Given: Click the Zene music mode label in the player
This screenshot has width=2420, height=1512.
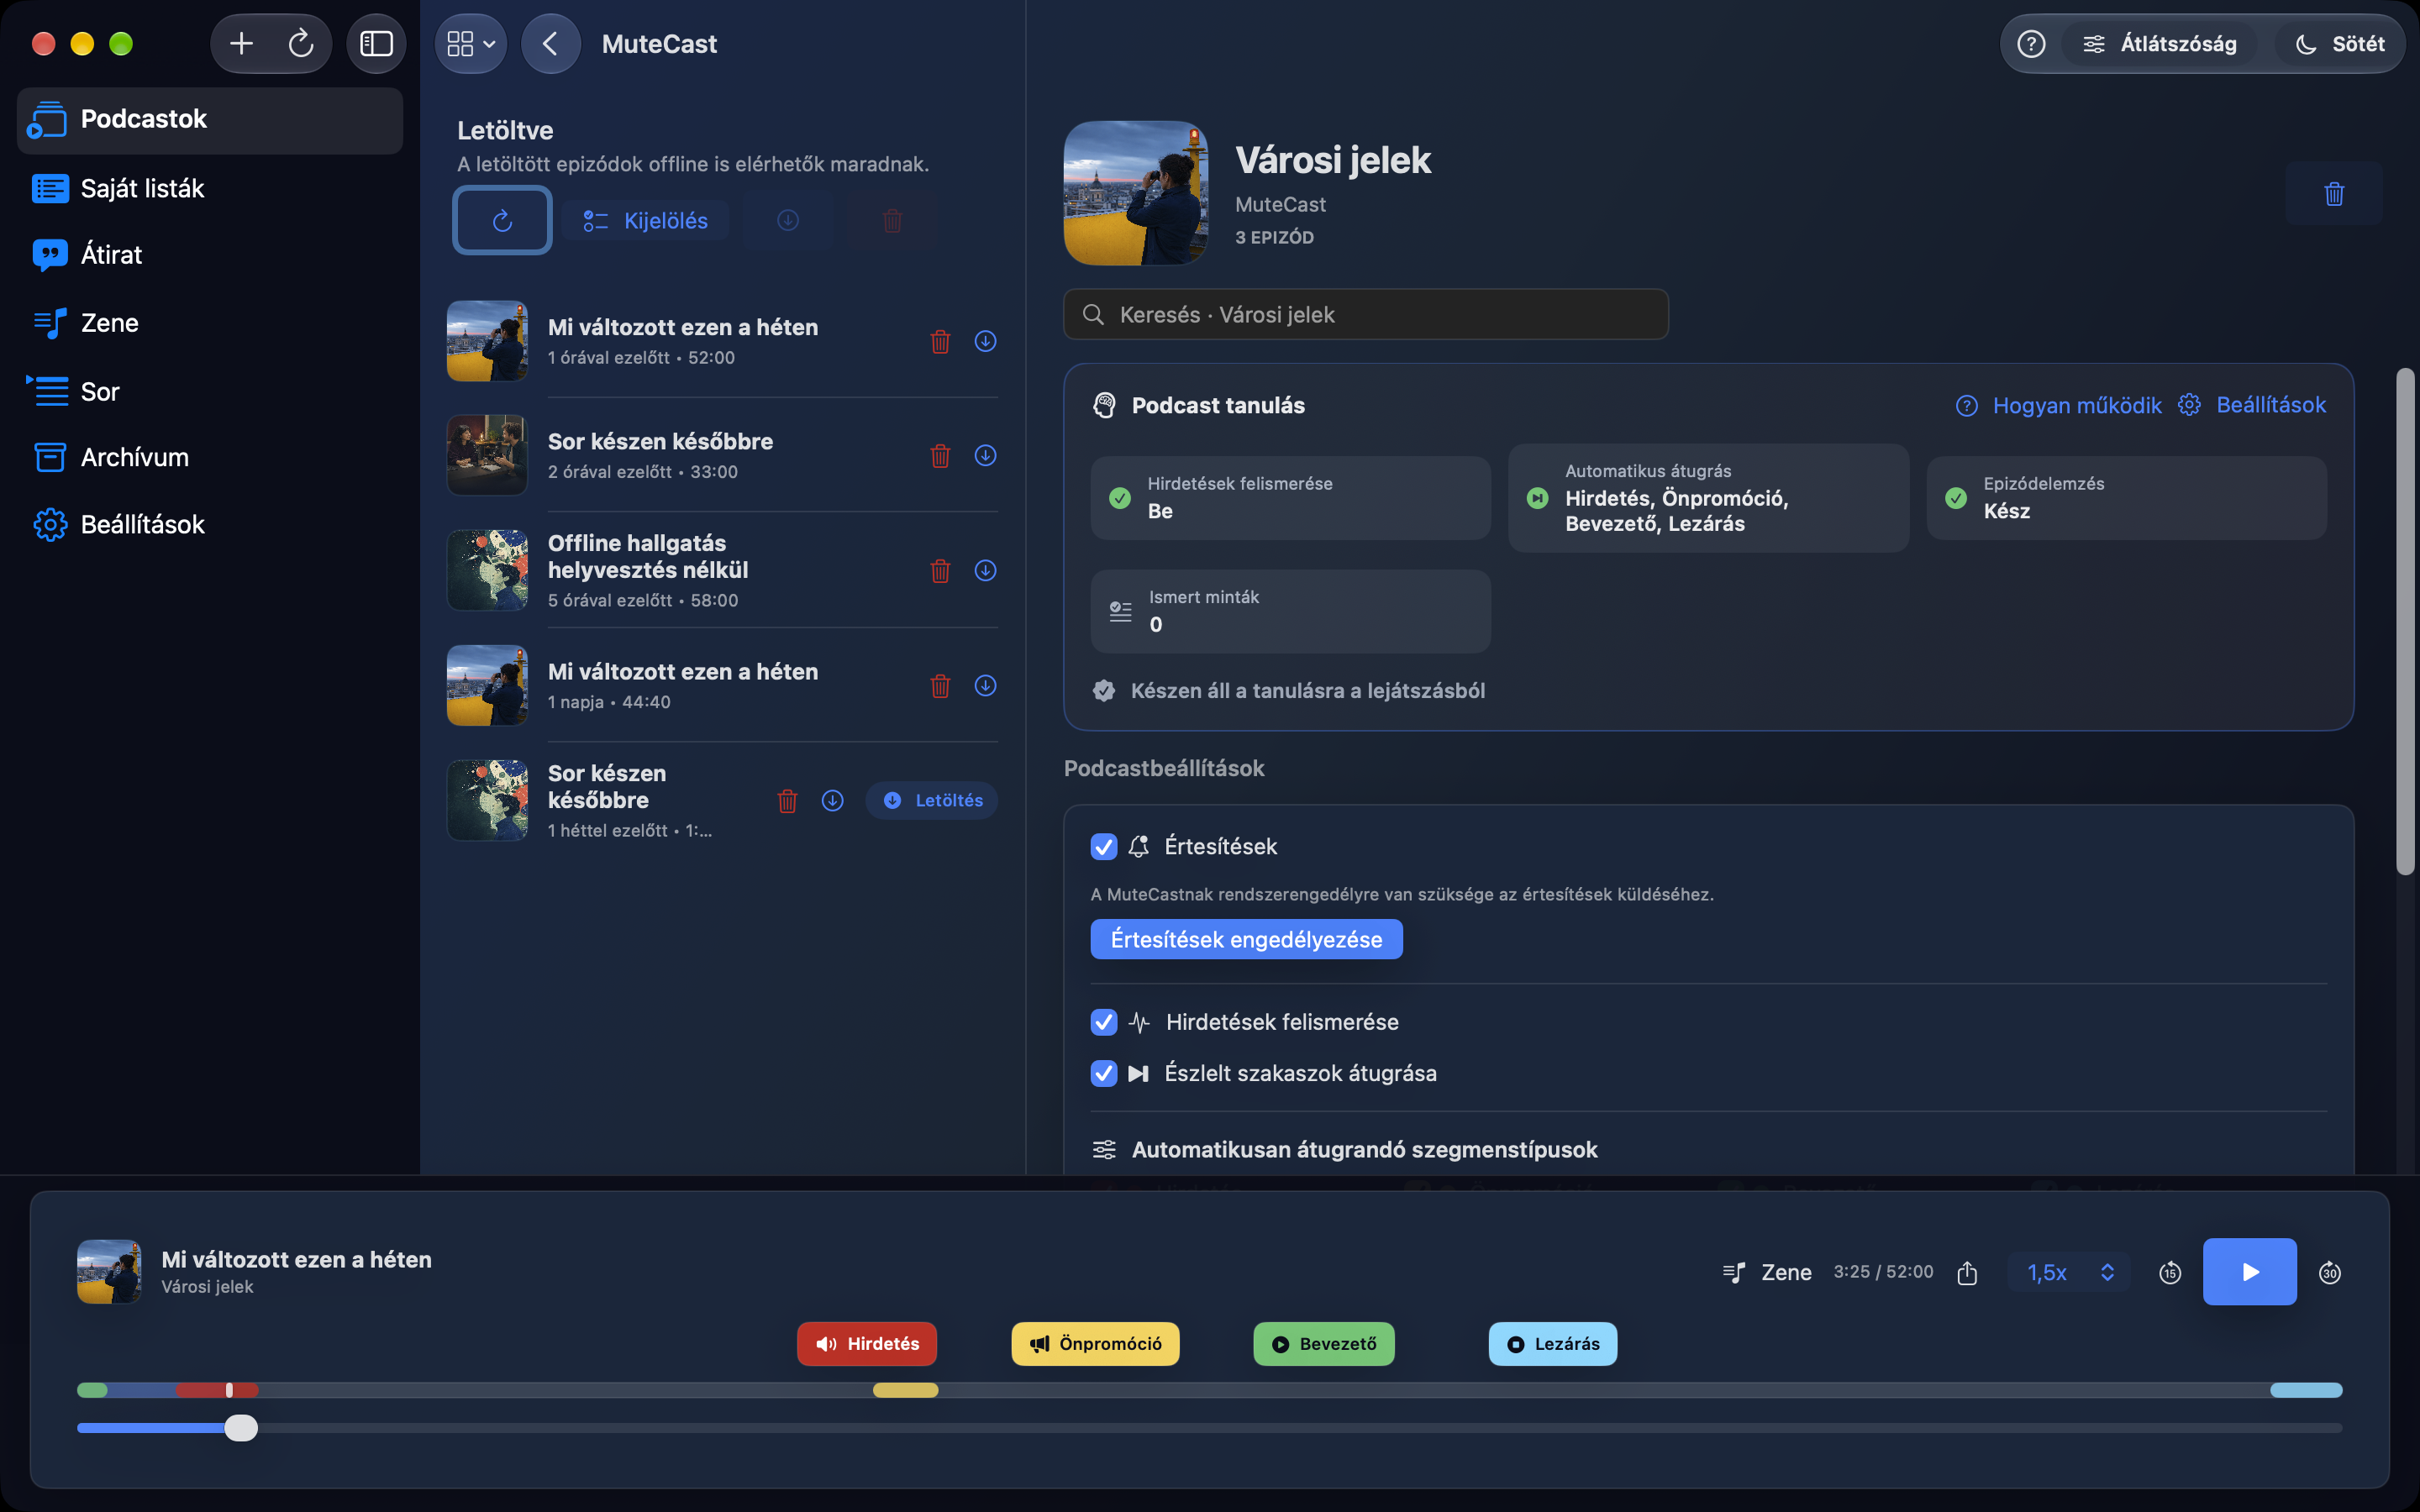Looking at the screenshot, I should click(x=1767, y=1272).
